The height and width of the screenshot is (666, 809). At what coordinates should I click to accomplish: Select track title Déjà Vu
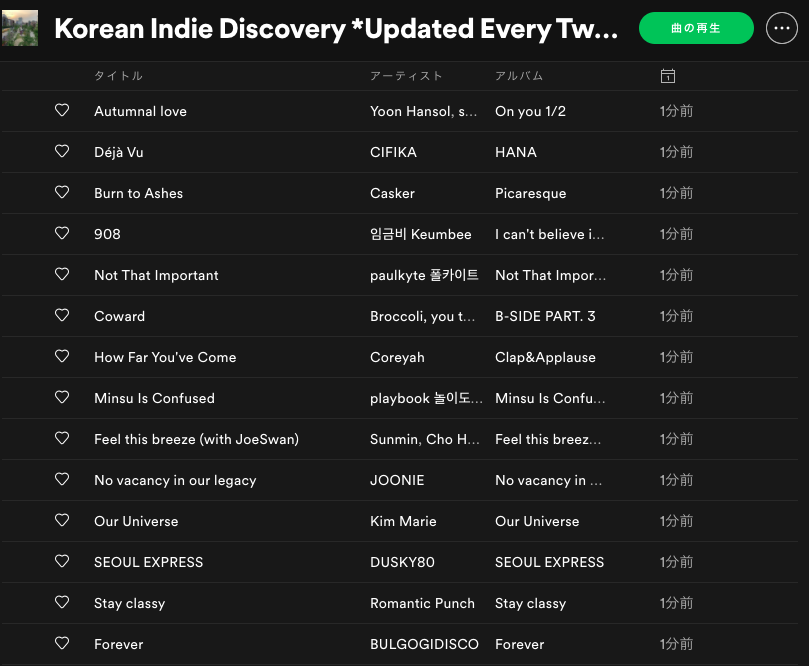[x=119, y=152]
